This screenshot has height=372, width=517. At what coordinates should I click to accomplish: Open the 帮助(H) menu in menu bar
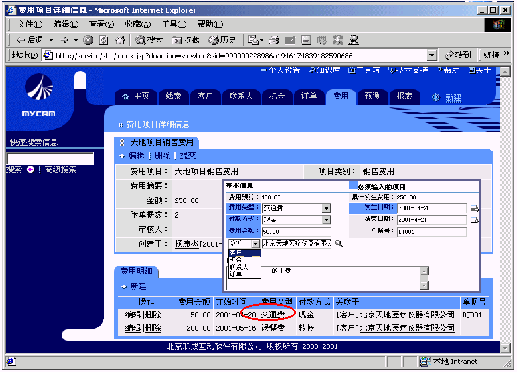(210, 24)
